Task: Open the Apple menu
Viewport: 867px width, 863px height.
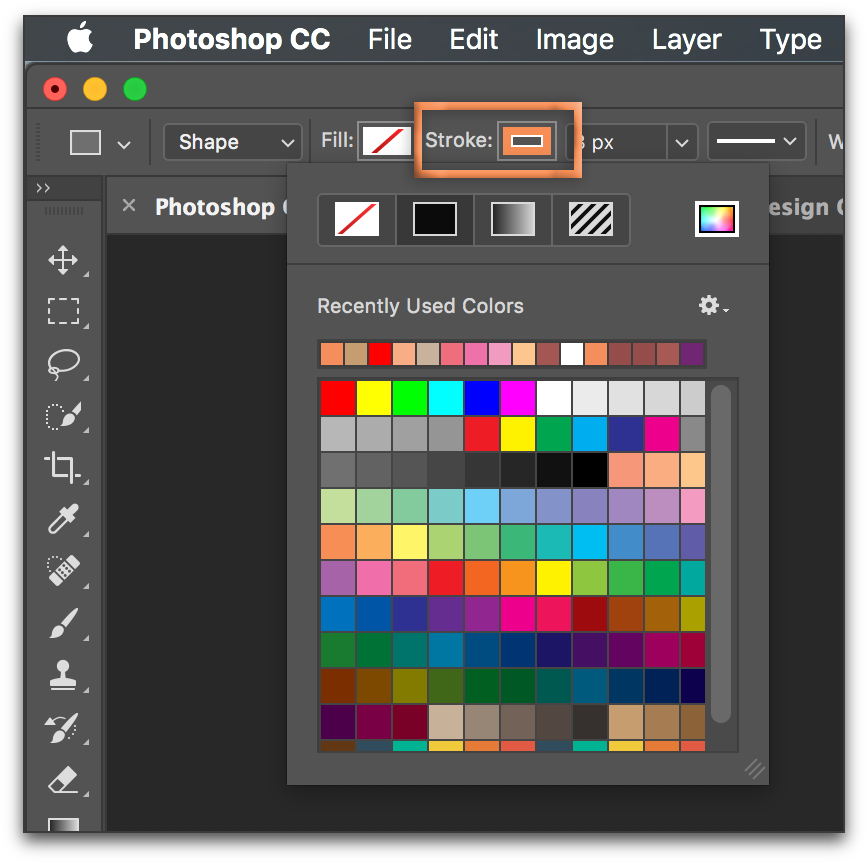Action: click(x=80, y=39)
